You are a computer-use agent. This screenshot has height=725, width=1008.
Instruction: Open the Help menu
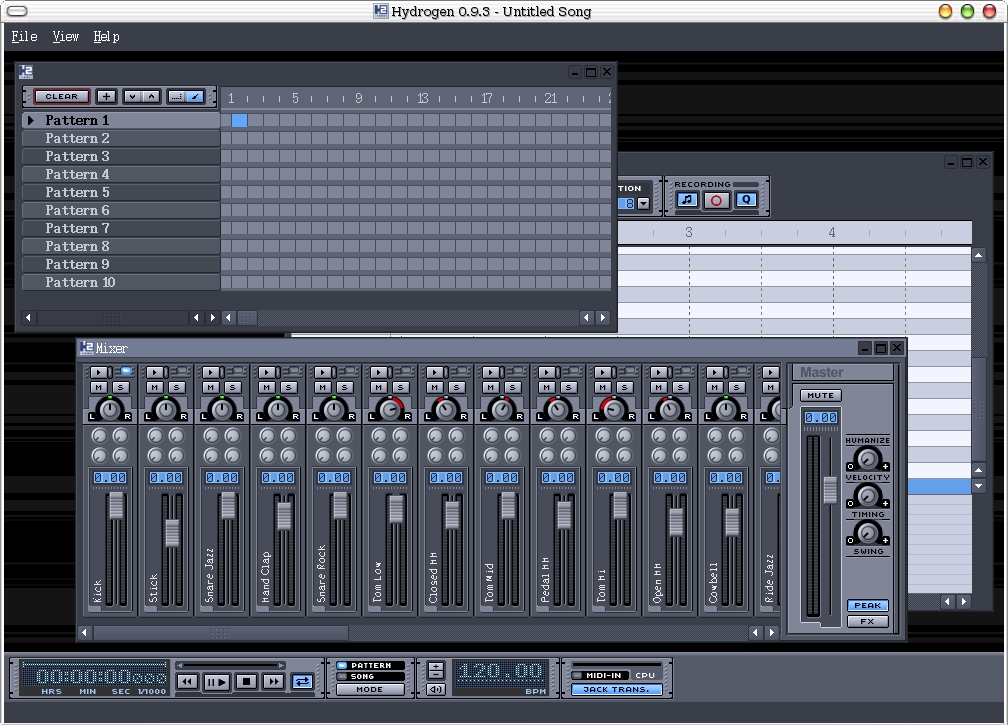click(106, 37)
